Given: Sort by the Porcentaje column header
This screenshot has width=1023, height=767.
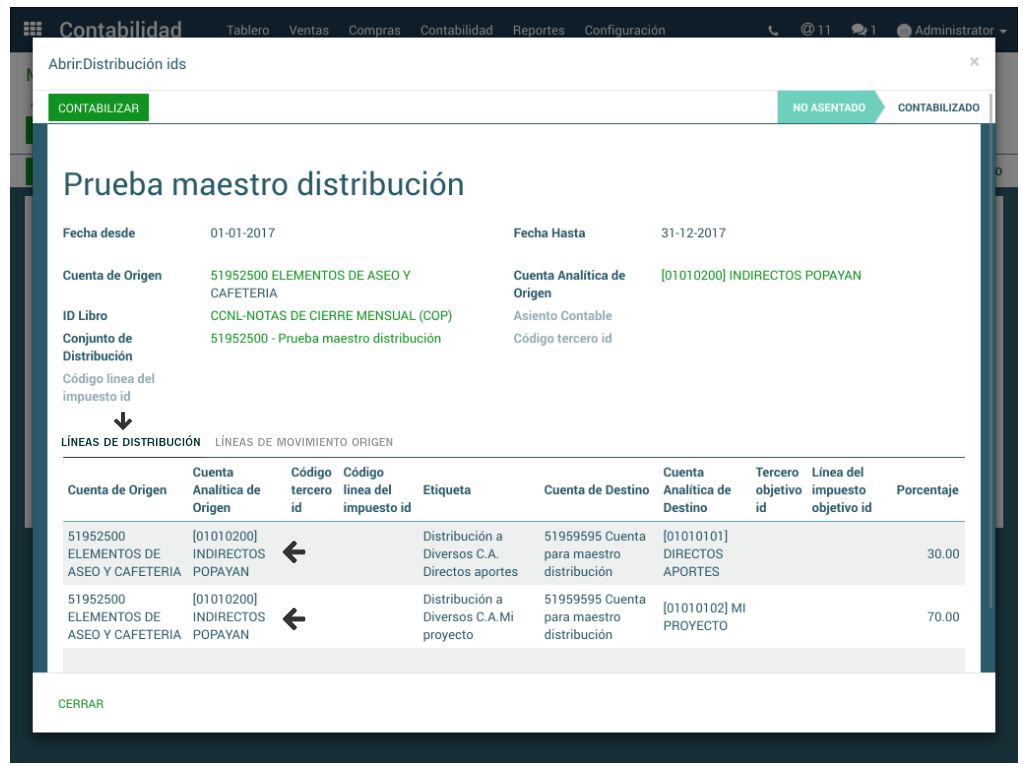Looking at the screenshot, I should 927,490.
